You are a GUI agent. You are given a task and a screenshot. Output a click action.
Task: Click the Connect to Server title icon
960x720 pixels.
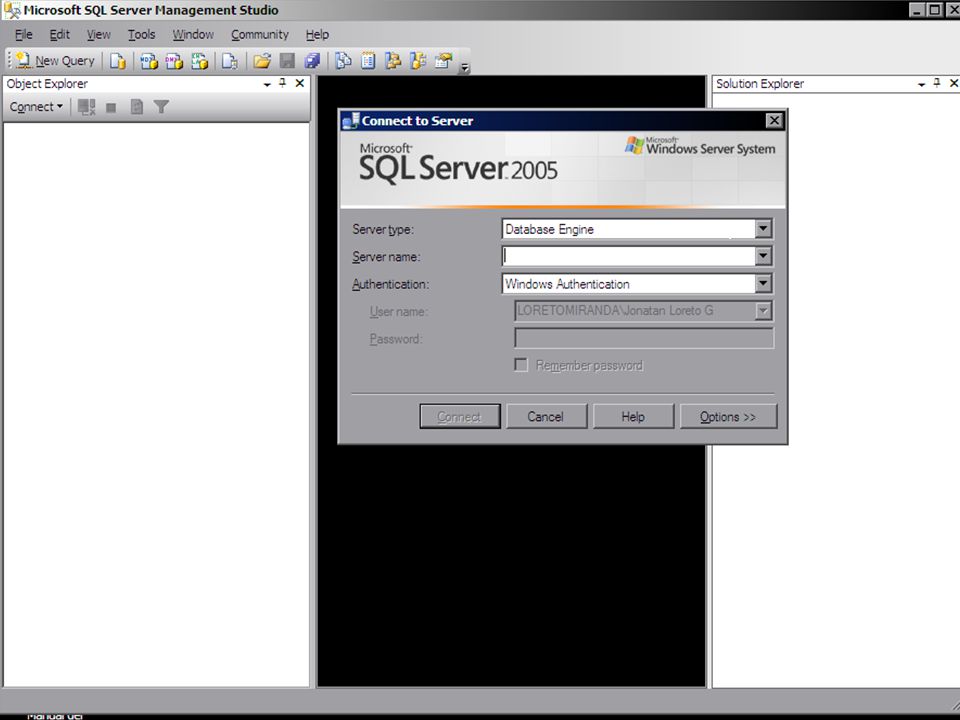tap(351, 121)
